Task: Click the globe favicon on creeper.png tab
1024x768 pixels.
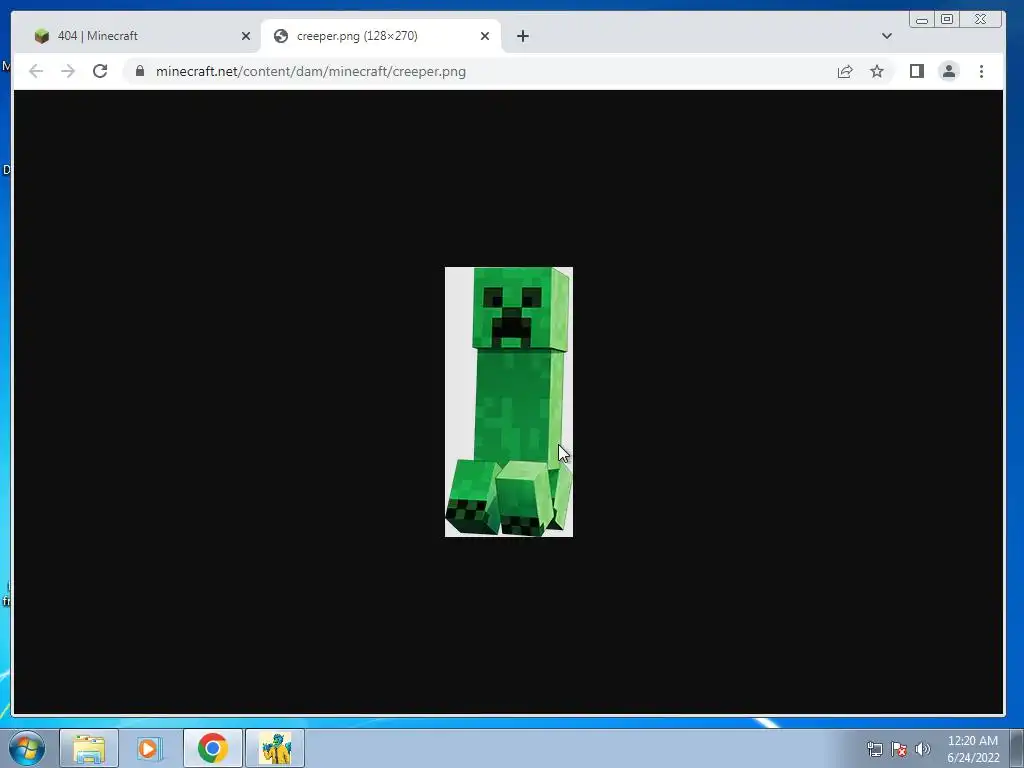Action: click(281, 36)
